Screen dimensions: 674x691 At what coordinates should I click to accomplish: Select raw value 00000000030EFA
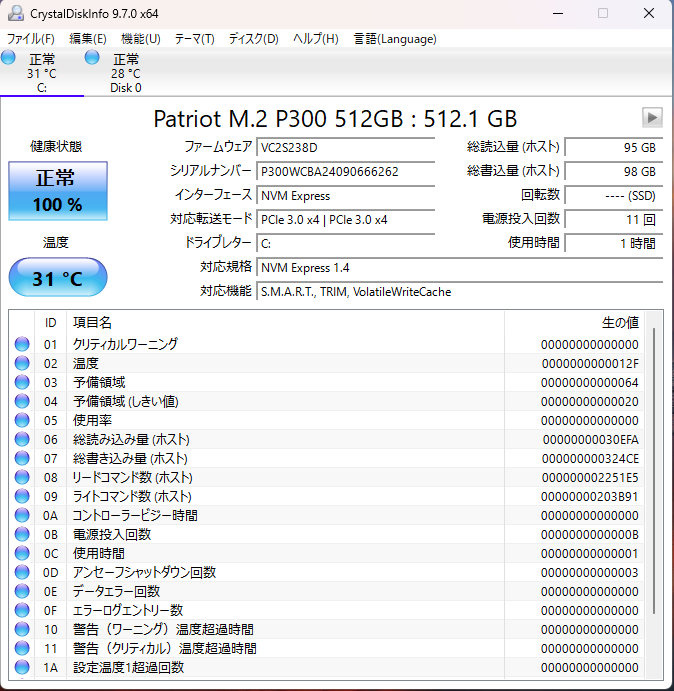(591, 440)
